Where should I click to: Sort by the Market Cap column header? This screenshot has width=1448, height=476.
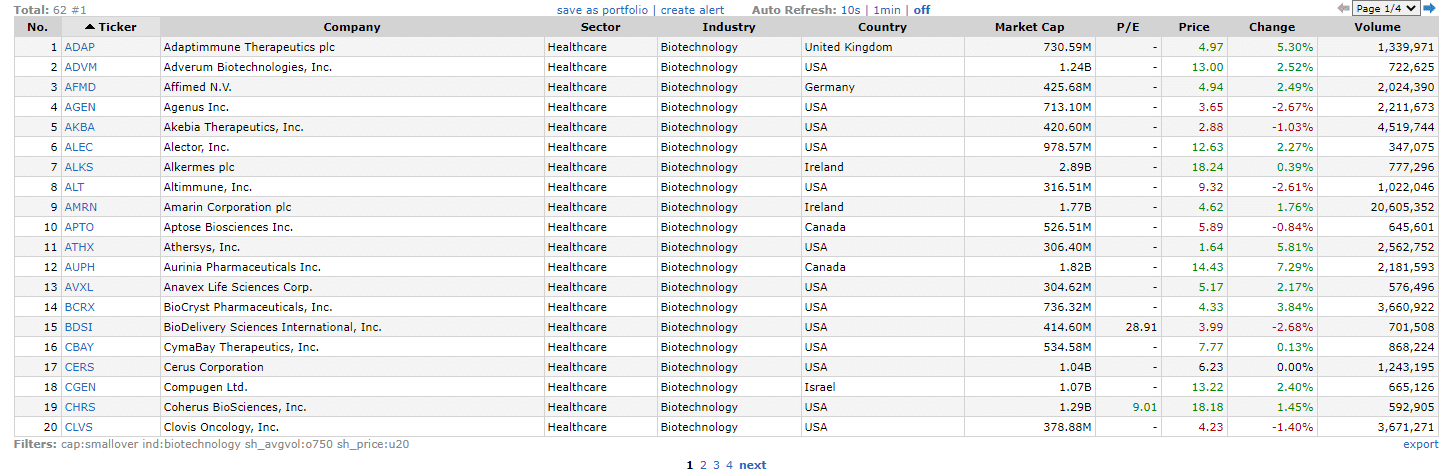[1029, 27]
